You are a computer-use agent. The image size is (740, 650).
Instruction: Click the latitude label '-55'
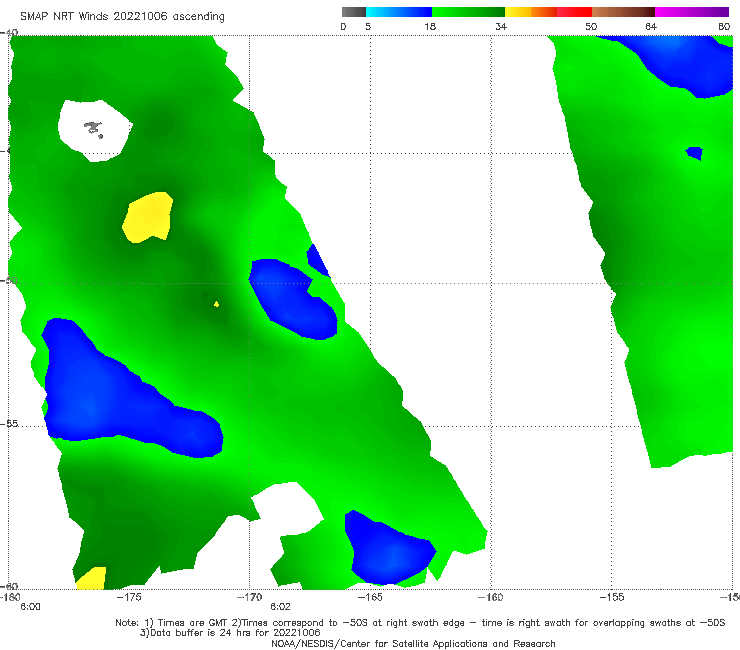tap(9, 423)
